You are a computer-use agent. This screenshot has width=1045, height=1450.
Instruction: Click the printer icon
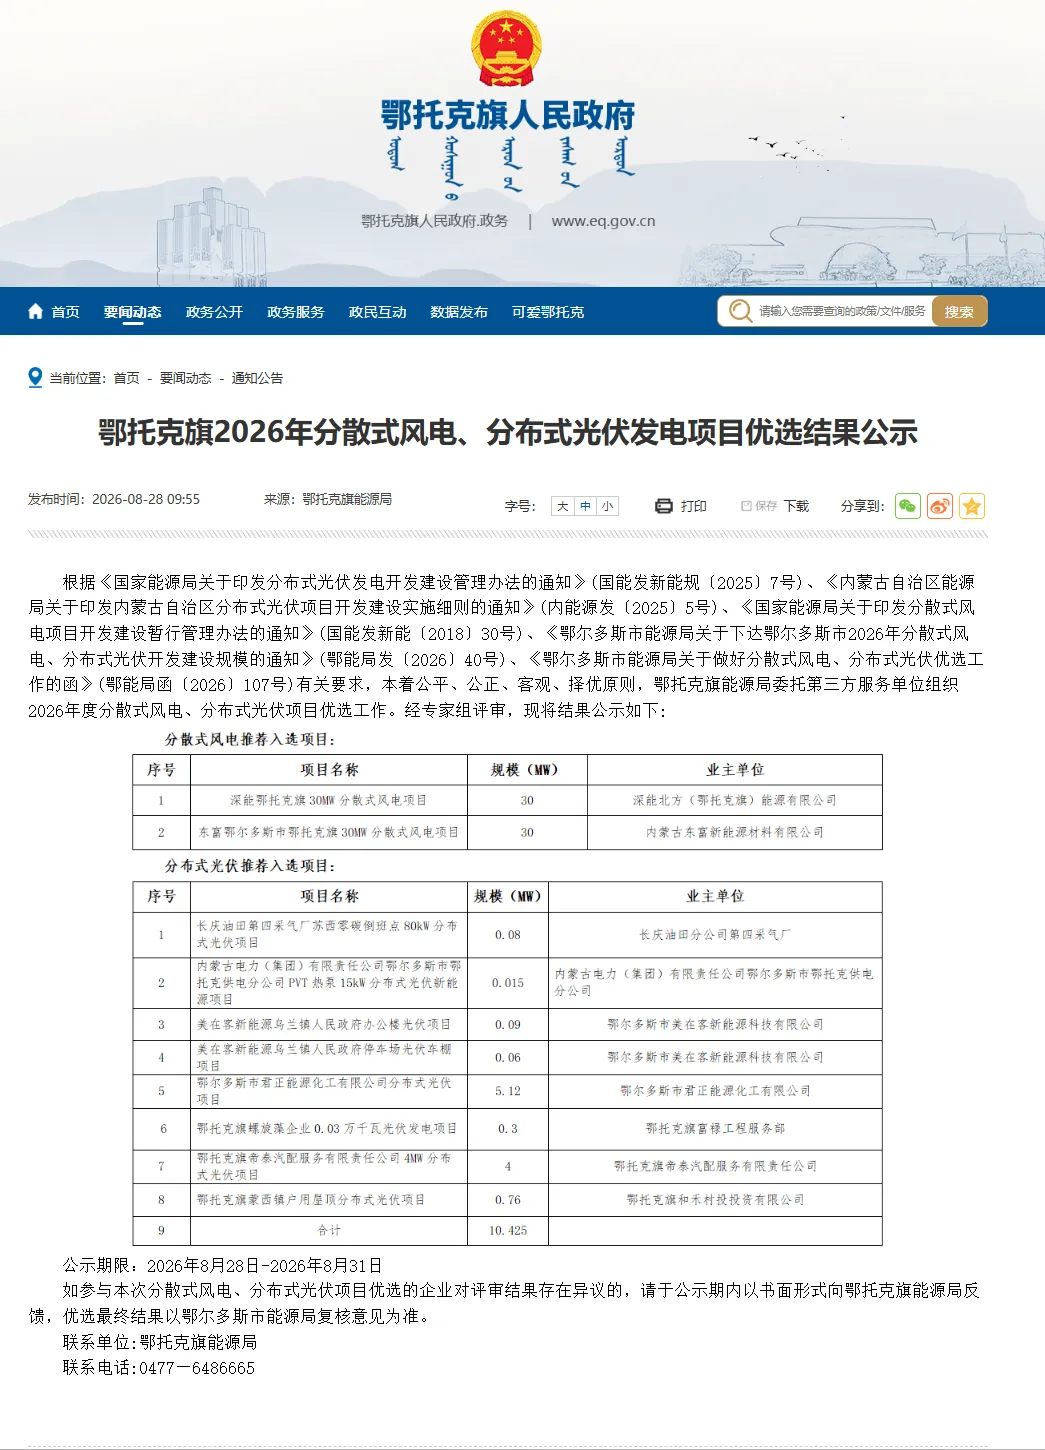coord(664,506)
